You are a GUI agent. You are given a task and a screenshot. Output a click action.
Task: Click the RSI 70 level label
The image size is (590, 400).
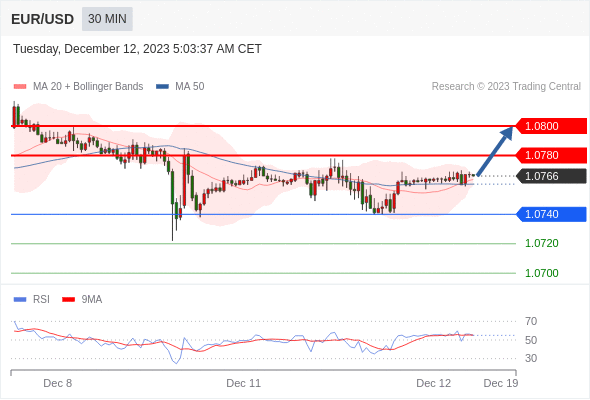click(531, 321)
